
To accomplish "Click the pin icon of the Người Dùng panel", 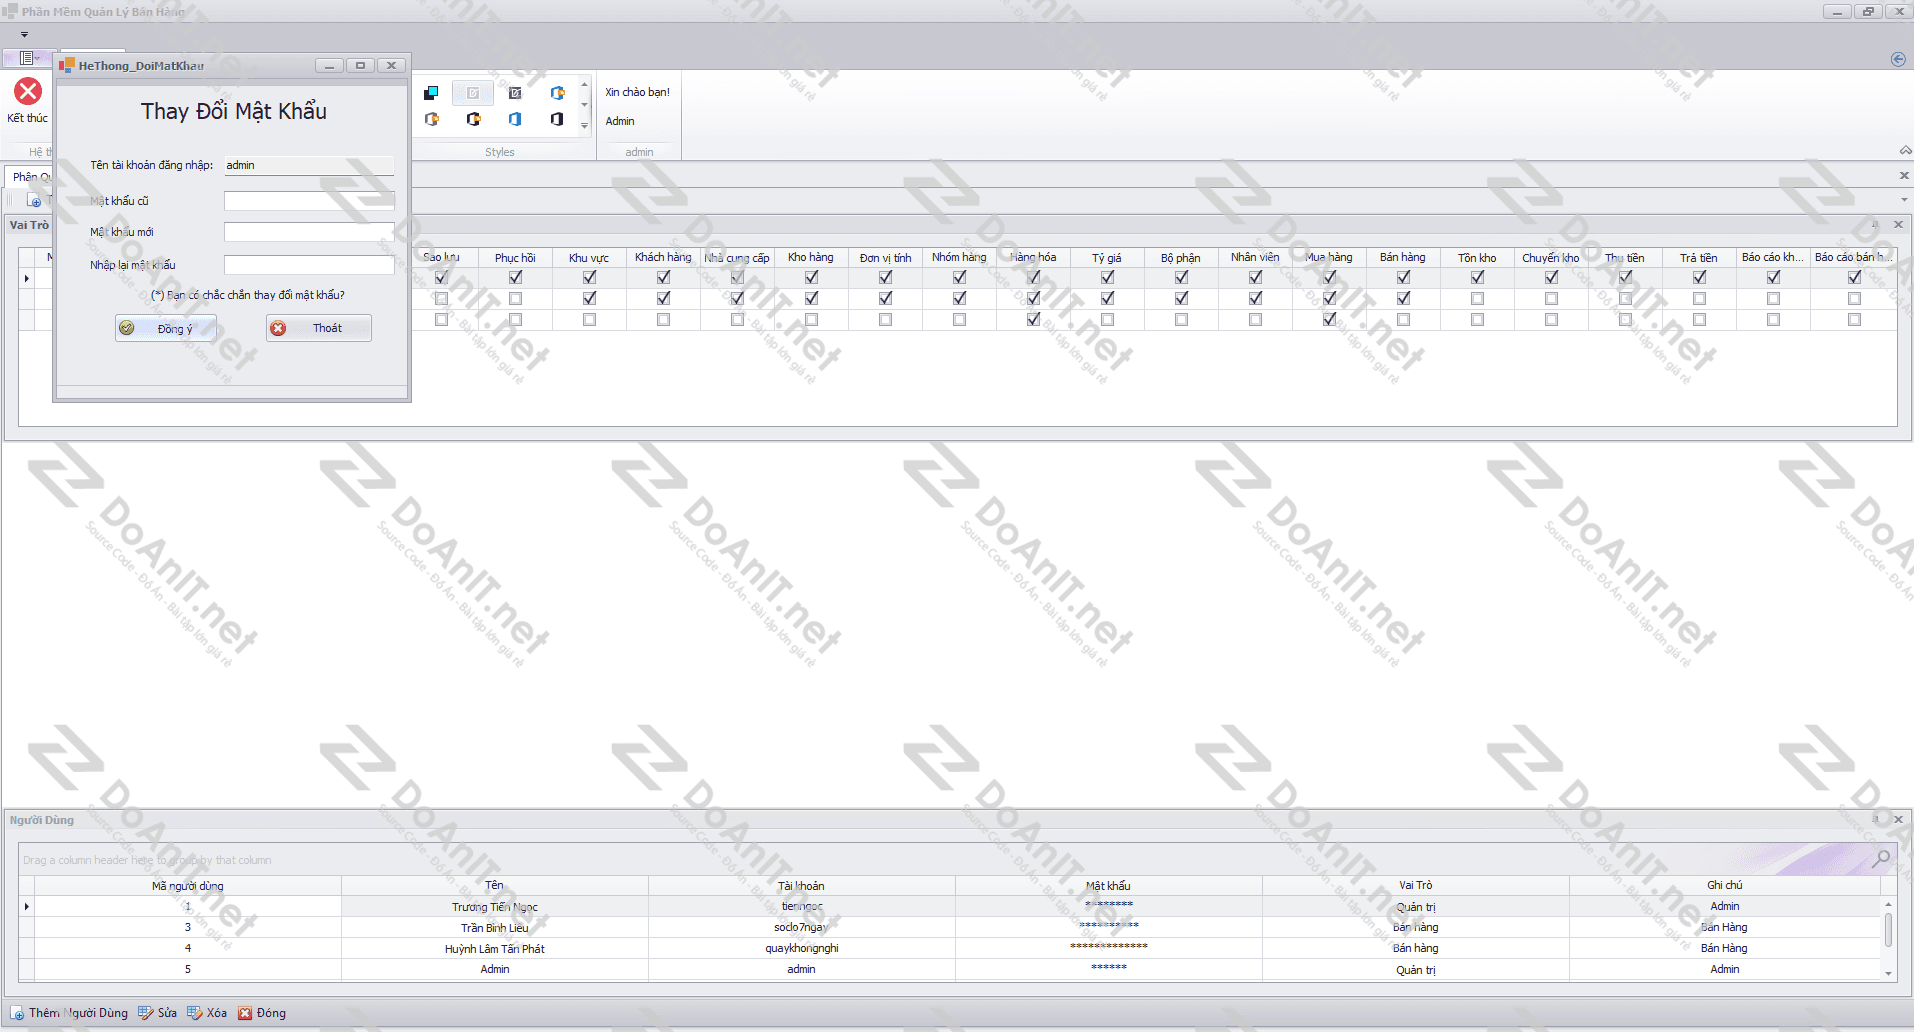I will pyautogui.click(x=1875, y=819).
